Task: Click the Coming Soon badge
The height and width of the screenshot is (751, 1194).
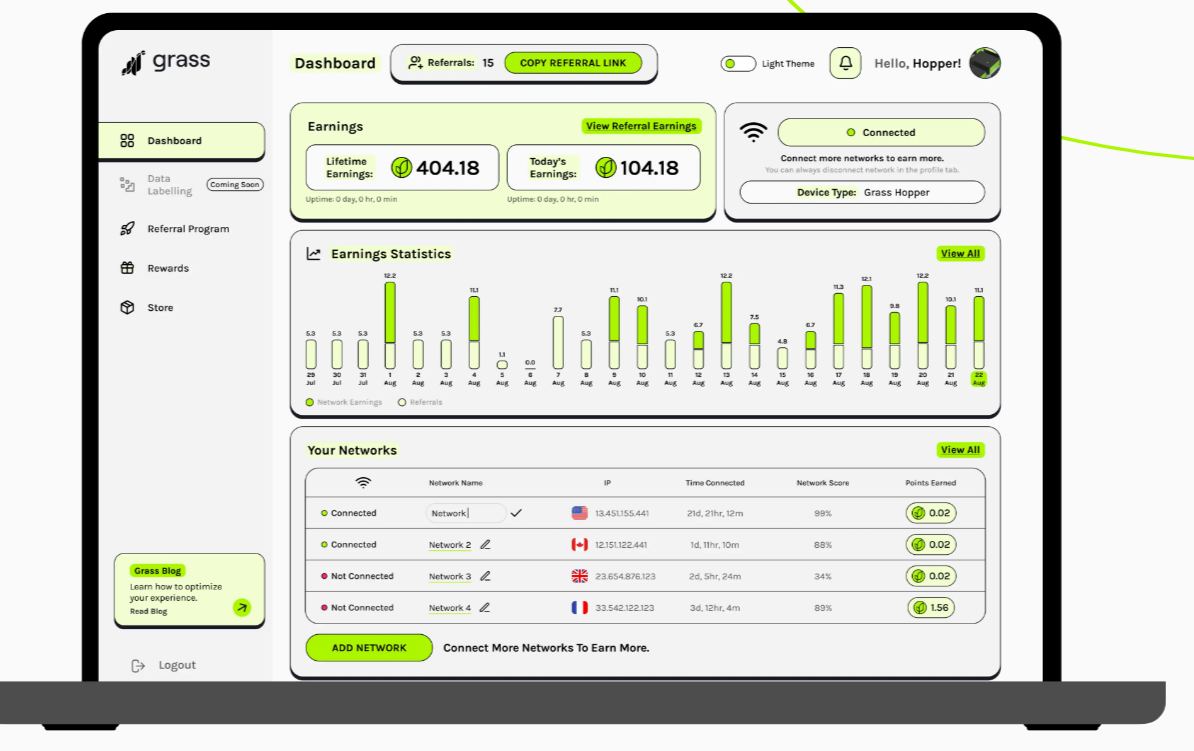Action: pyautogui.click(x=235, y=184)
